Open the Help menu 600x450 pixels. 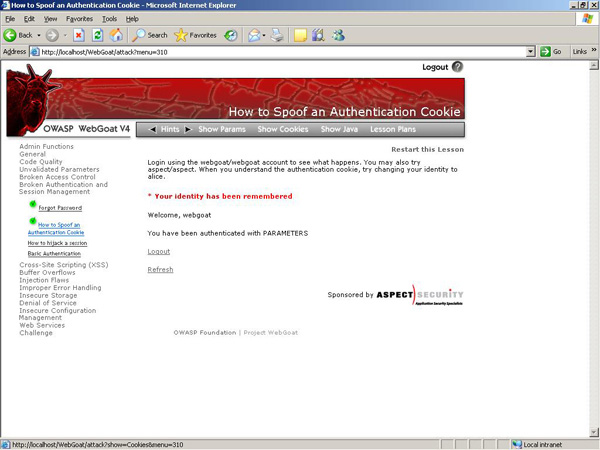pos(132,19)
